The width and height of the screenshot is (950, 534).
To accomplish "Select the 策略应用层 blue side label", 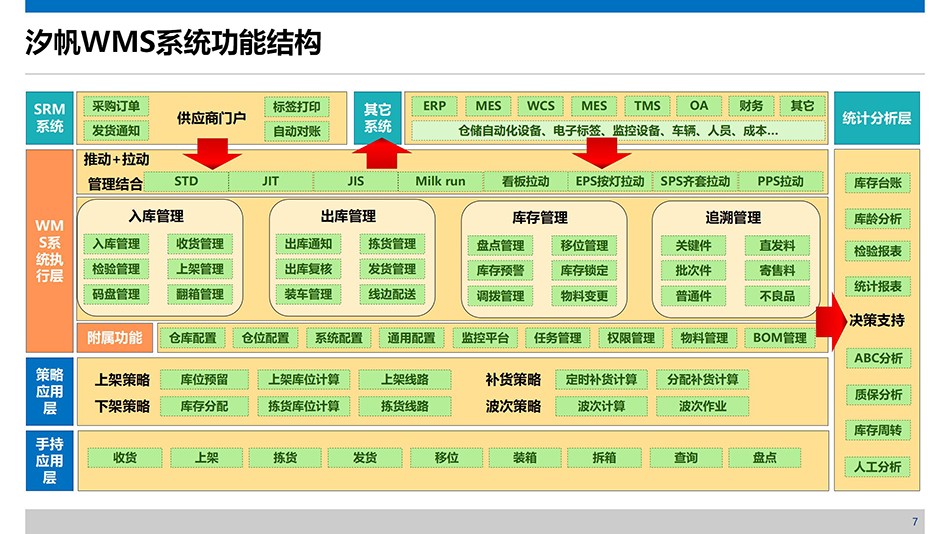I will pyautogui.click(x=49, y=392).
